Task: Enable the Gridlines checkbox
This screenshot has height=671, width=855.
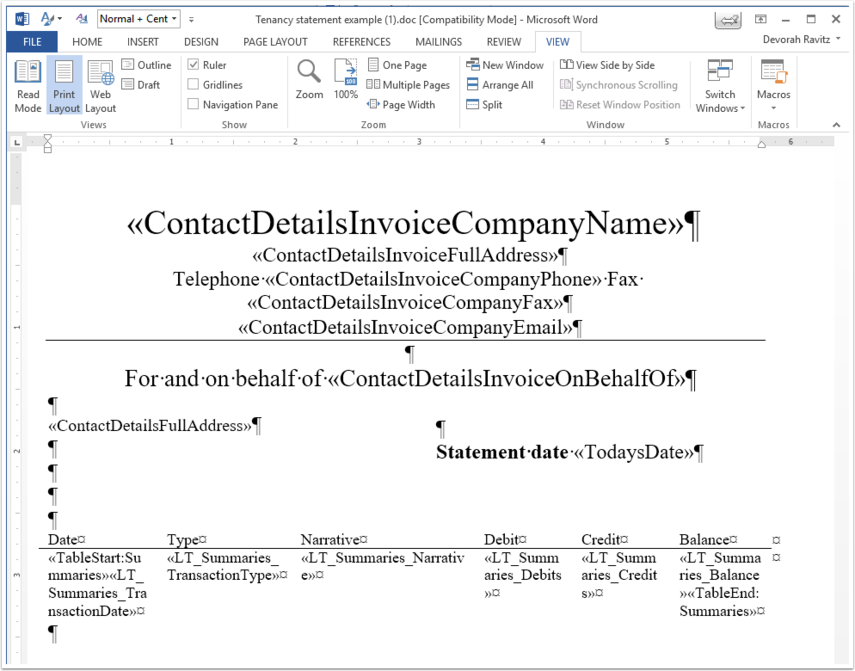Action: 193,84
